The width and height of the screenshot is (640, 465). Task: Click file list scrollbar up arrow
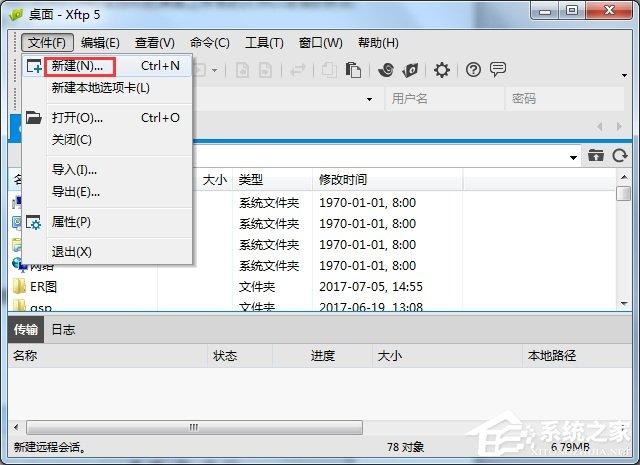[x=624, y=177]
